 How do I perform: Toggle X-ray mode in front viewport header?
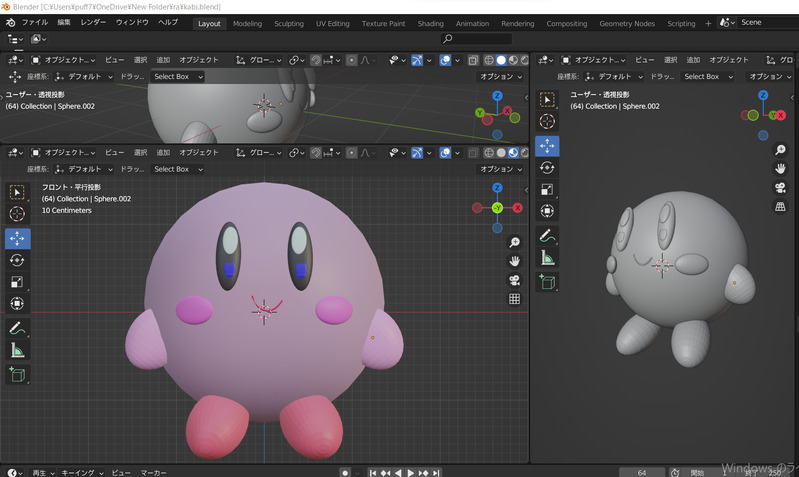(x=473, y=153)
